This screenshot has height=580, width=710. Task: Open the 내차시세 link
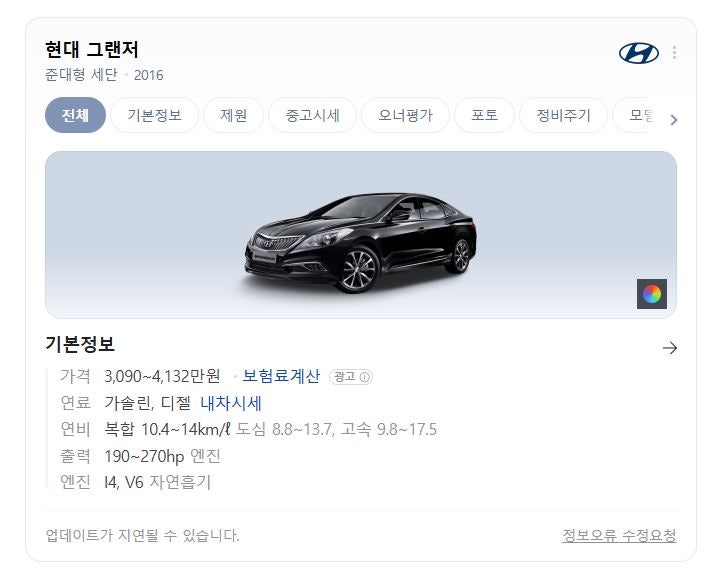231,403
